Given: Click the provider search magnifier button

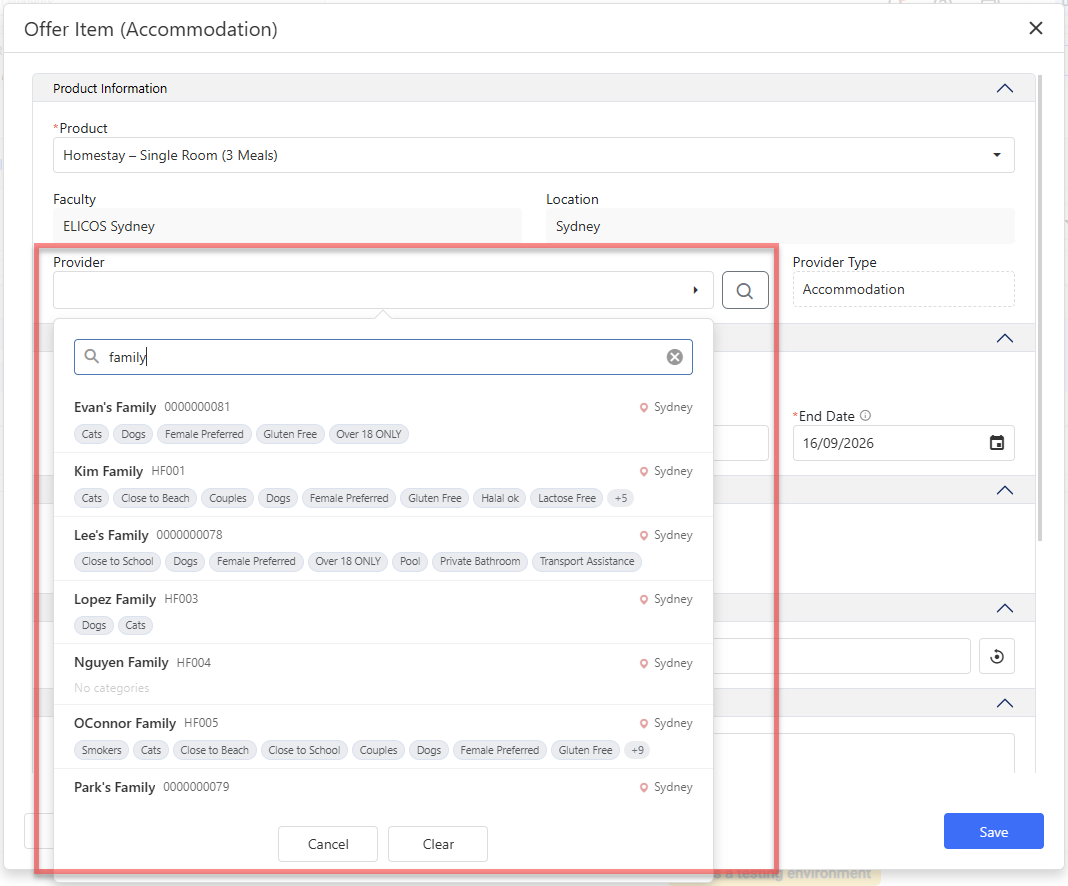Looking at the screenshot, I should pos(745,290).
